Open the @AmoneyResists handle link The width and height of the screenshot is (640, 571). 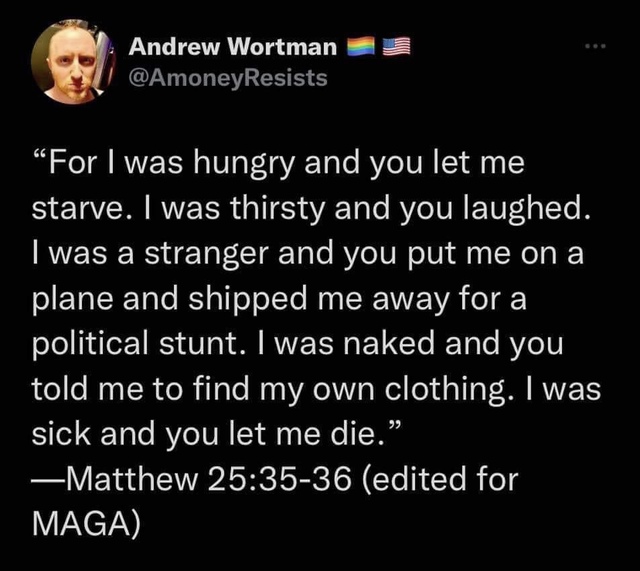tap(228, 78)
